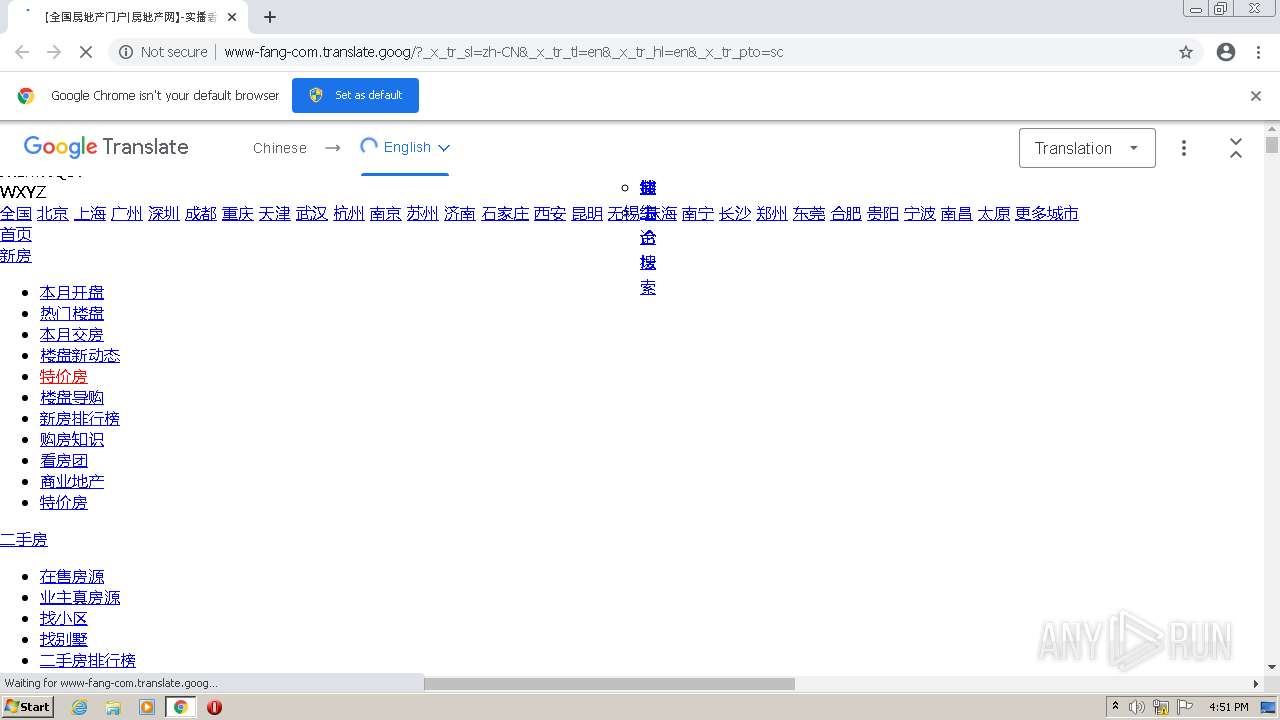Screen dimensions: 1280x720
Task: Dismiss the default browser notification bar
Action: pyautogui.click(x=1256, y=96)
